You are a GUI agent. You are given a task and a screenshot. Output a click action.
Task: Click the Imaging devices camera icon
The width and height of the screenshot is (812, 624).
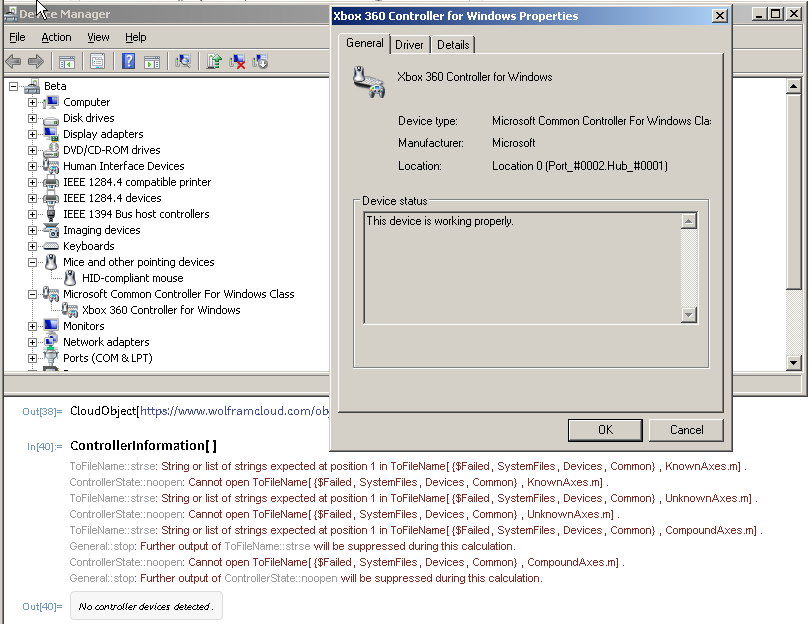(x=51, y=230)
